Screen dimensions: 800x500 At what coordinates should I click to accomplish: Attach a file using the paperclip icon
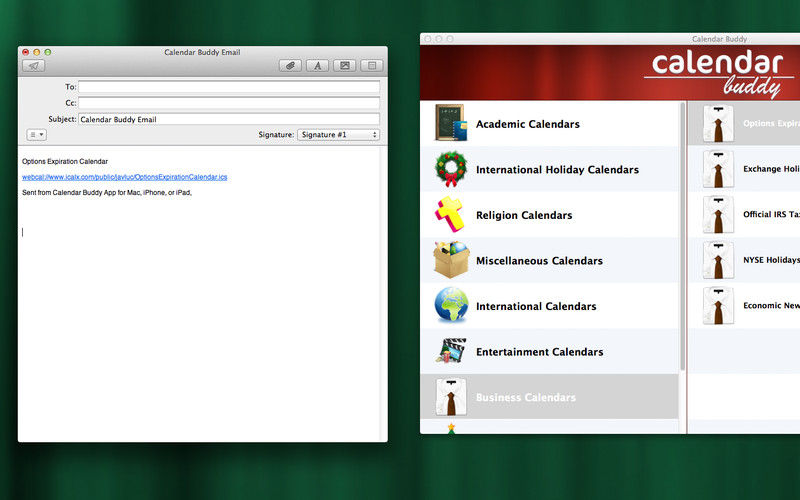click(x=290, y=65)
